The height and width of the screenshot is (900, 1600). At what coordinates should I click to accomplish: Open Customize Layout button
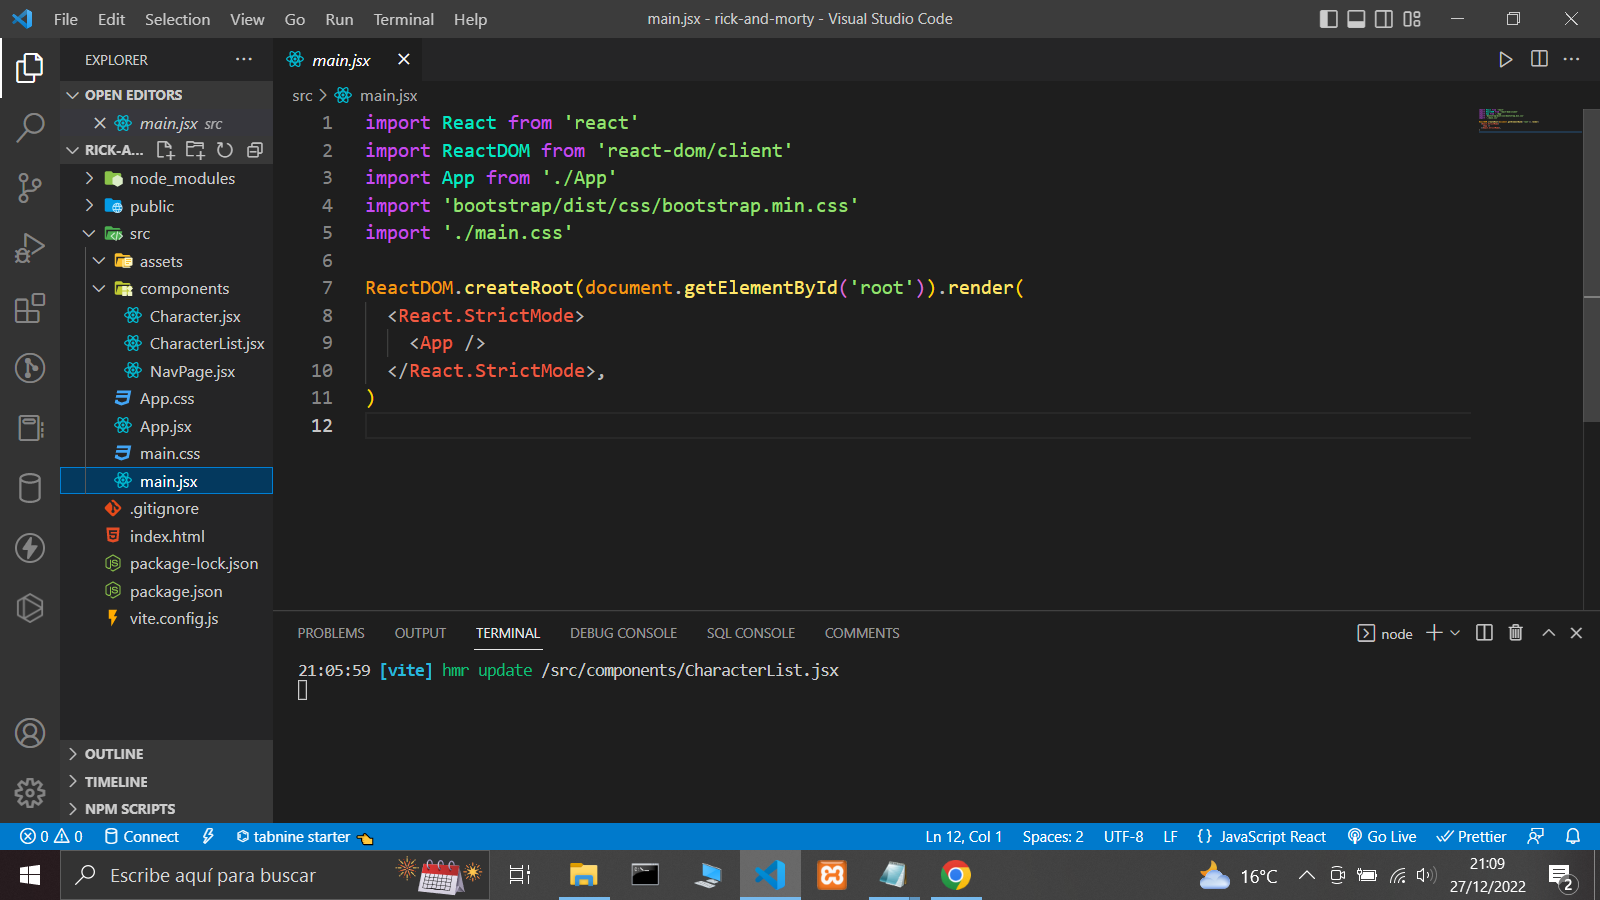1412,19
